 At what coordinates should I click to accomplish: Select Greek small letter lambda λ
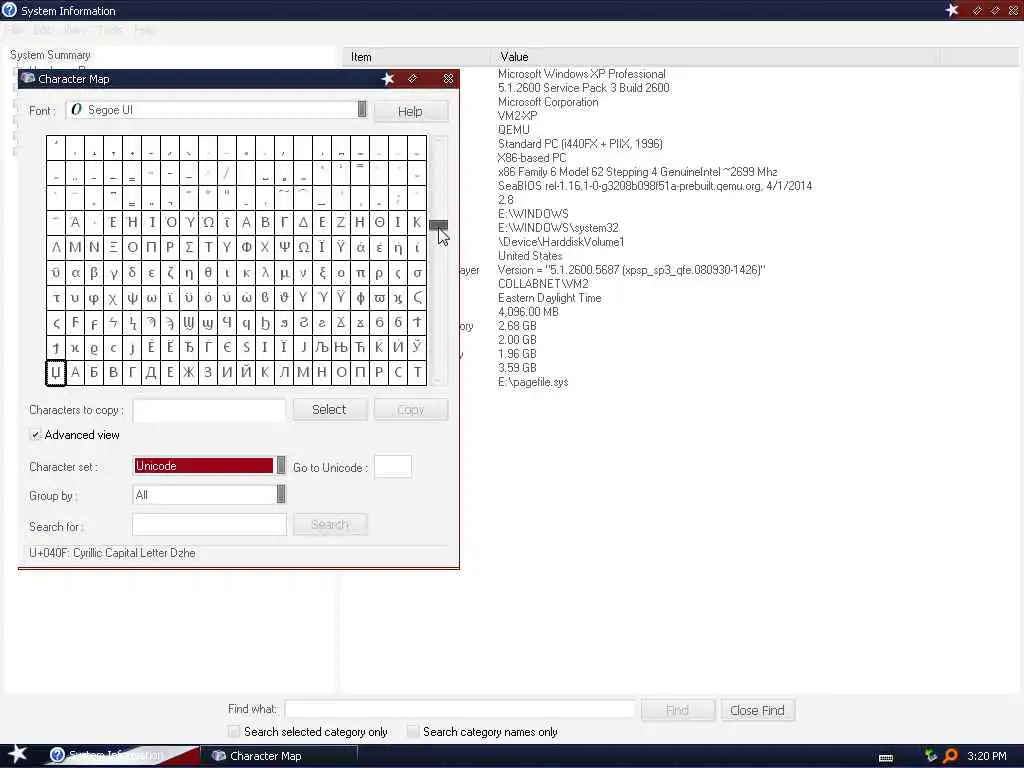point(265,273)
